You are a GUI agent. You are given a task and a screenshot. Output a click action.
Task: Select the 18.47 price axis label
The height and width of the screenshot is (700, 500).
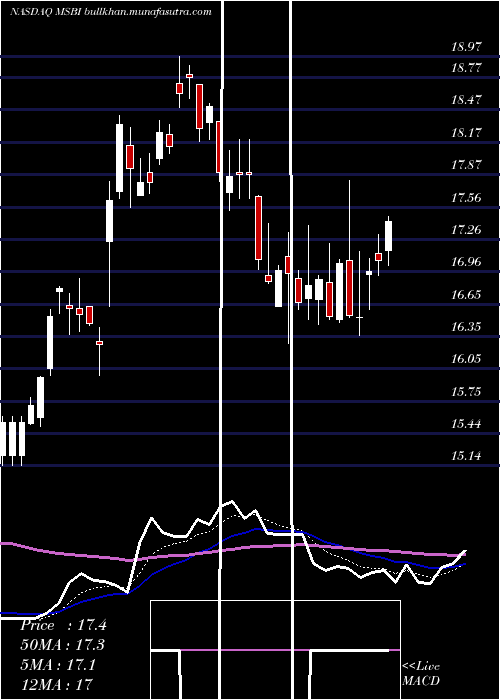[467, 100]
